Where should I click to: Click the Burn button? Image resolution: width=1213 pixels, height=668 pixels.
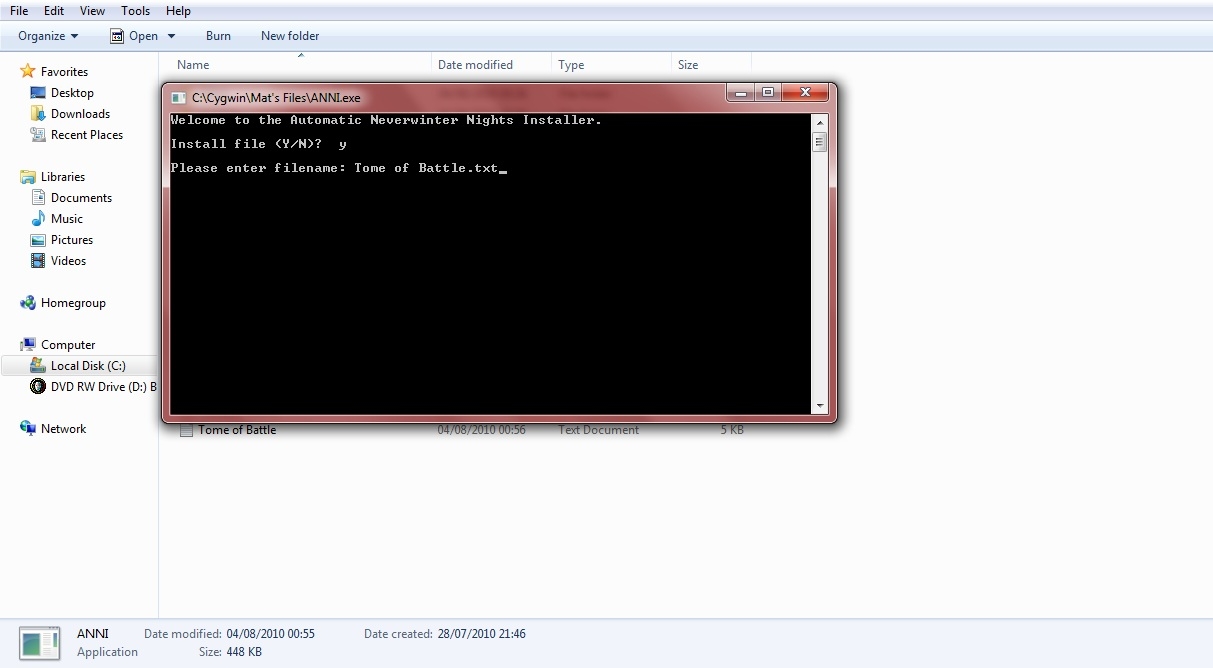[218, 36]
